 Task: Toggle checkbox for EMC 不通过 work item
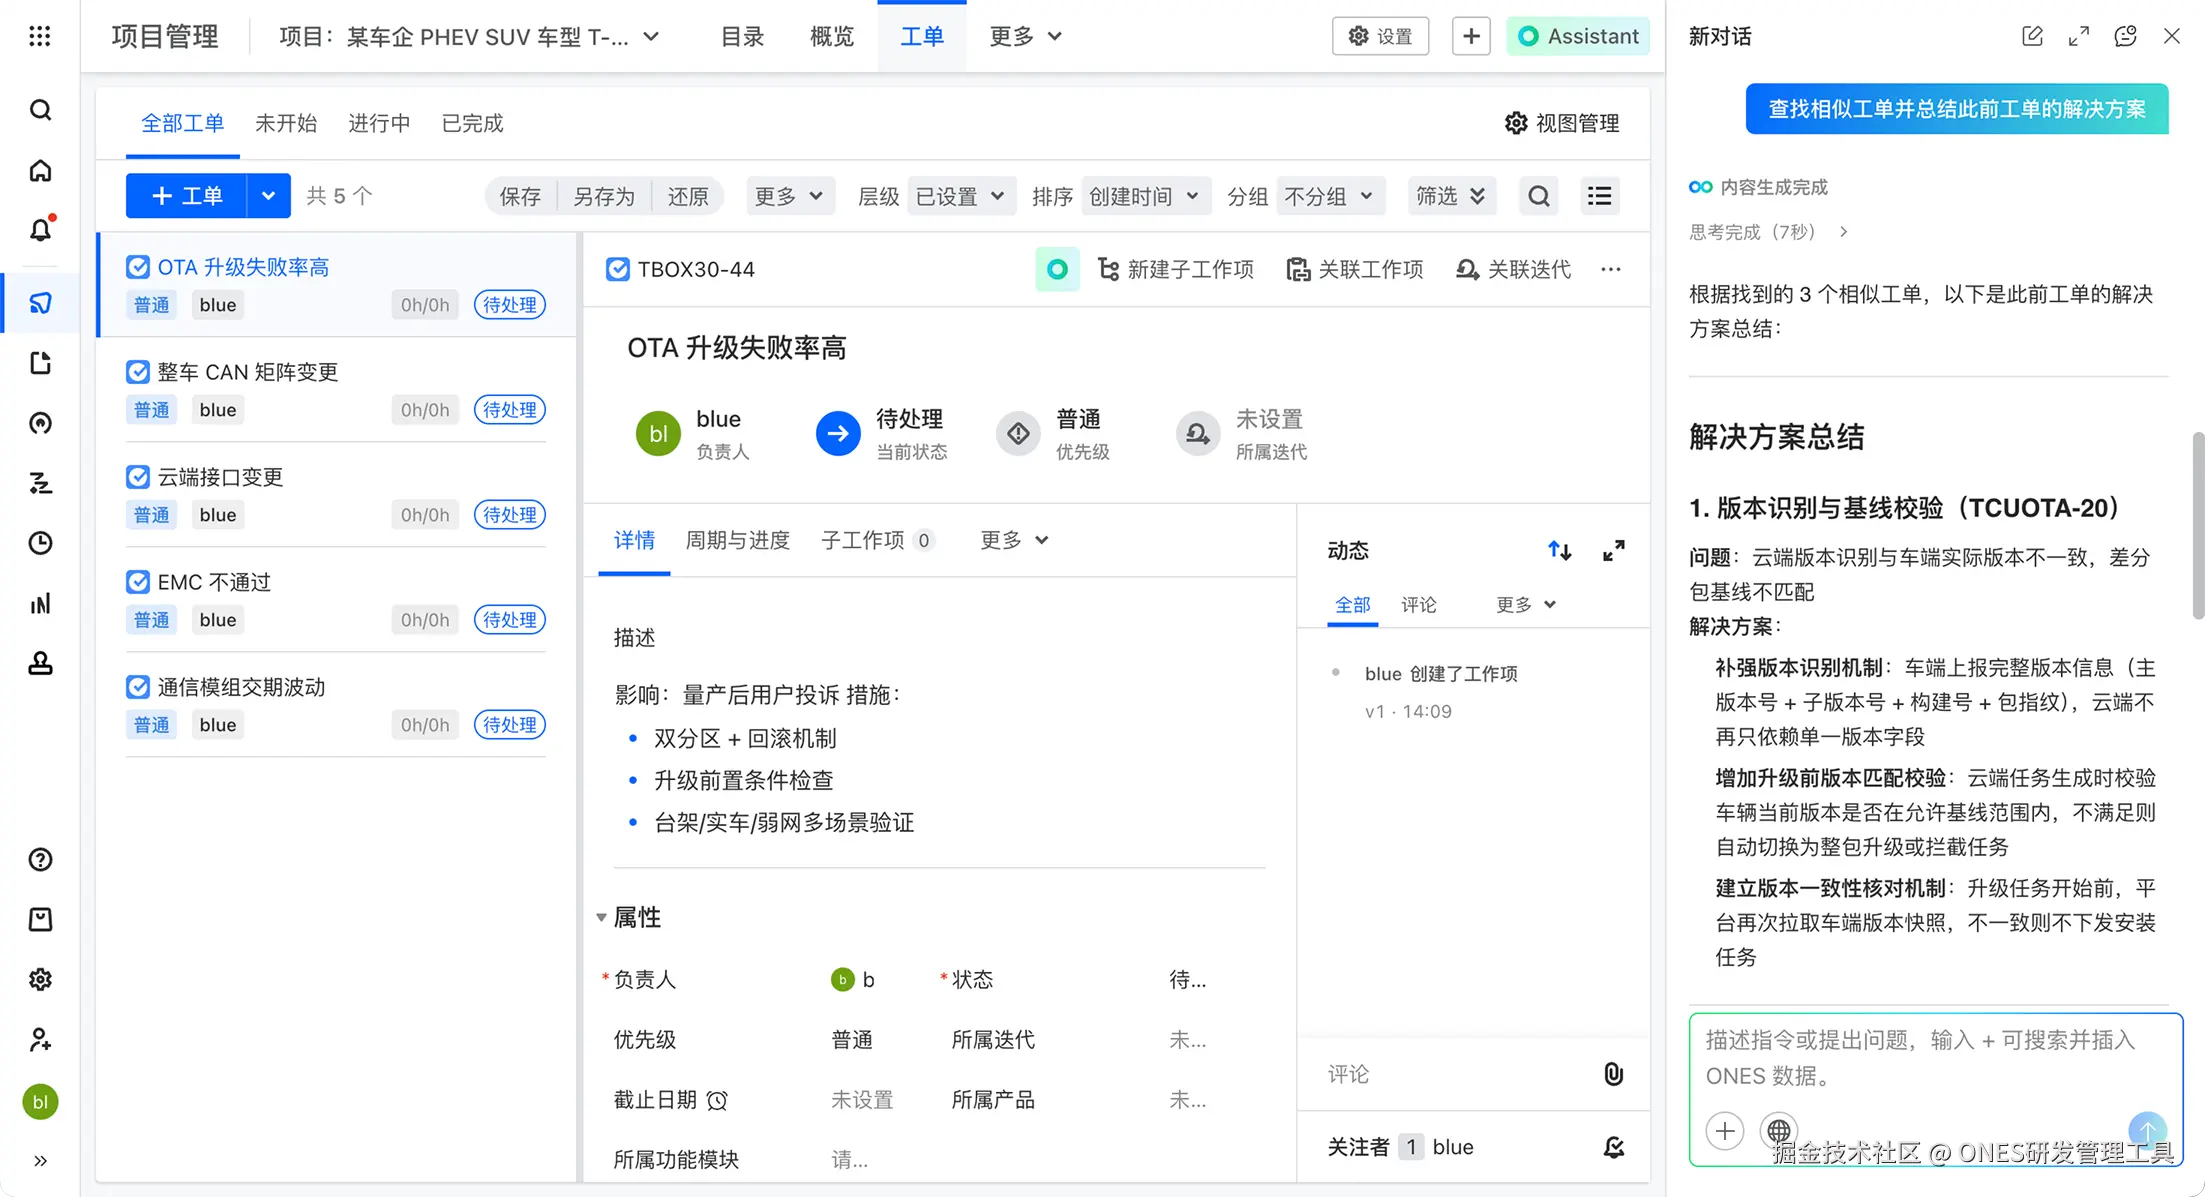[x=138, y=582]
